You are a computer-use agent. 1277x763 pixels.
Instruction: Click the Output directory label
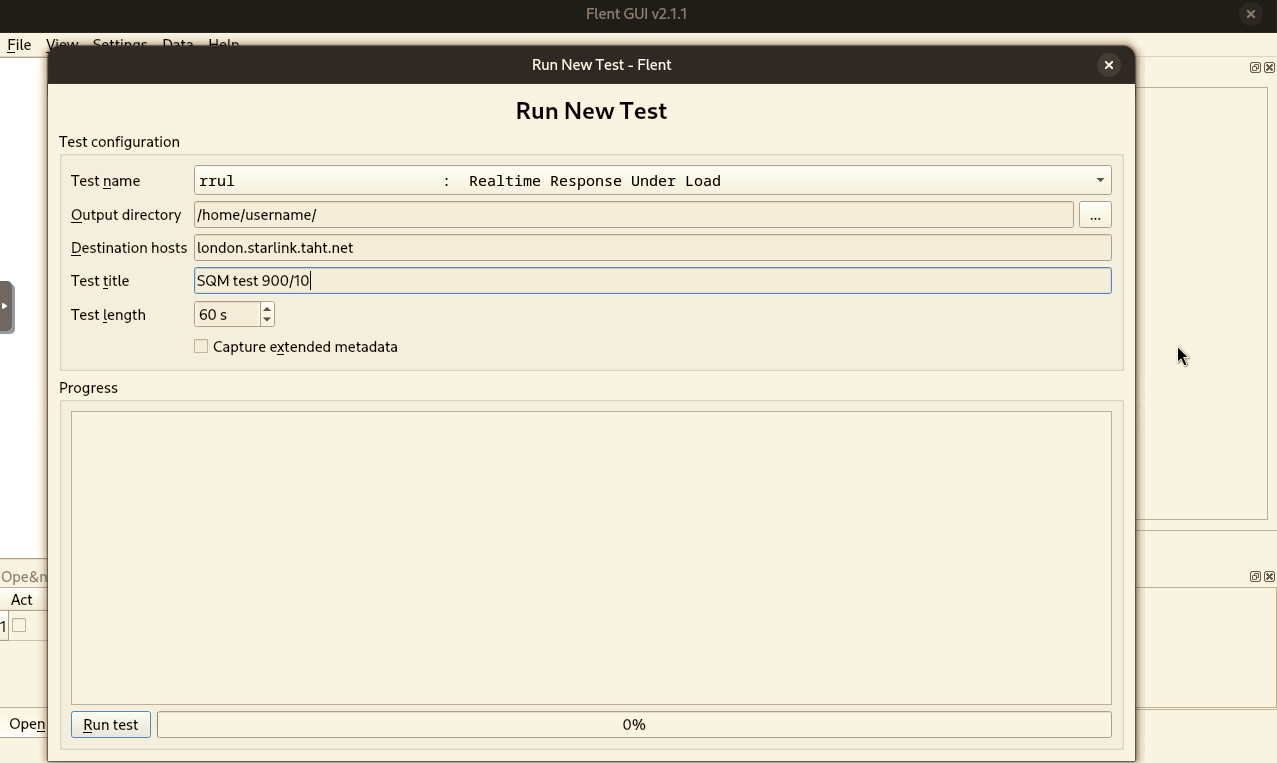126,214
